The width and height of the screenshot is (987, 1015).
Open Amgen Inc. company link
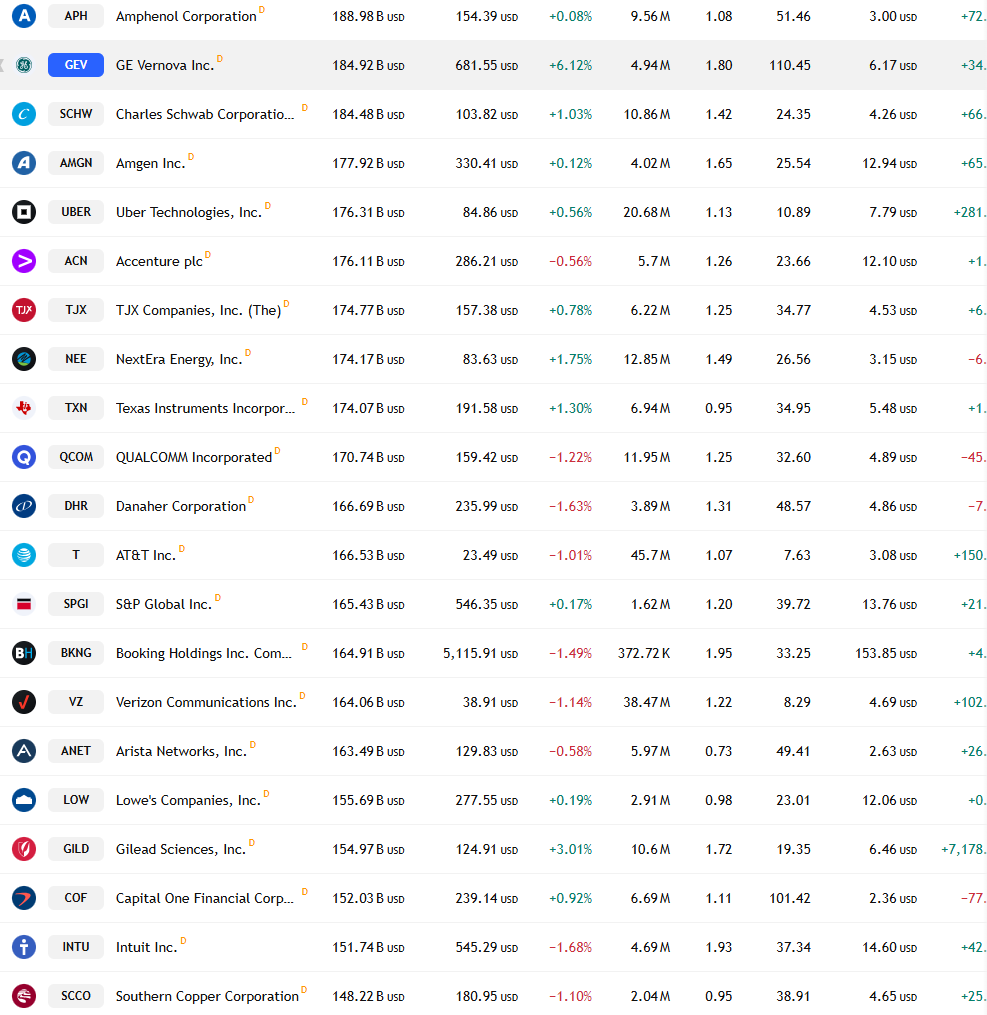click(x=151, y=163)
